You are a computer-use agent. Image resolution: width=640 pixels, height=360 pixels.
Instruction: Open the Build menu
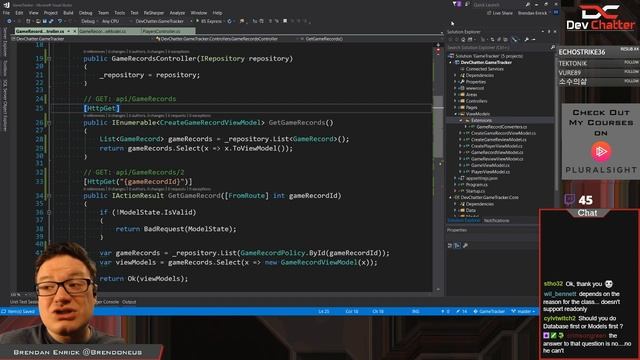click(68, 13)
